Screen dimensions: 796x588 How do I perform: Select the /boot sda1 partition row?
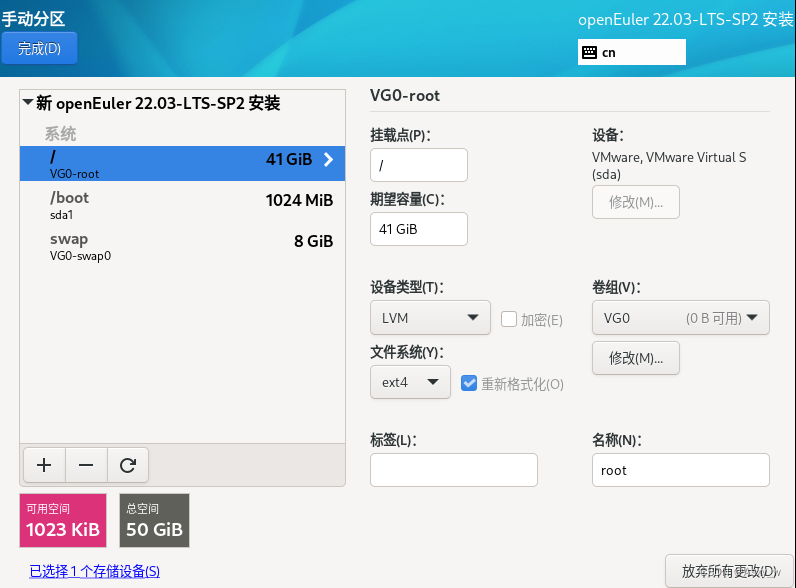[182, 205]
